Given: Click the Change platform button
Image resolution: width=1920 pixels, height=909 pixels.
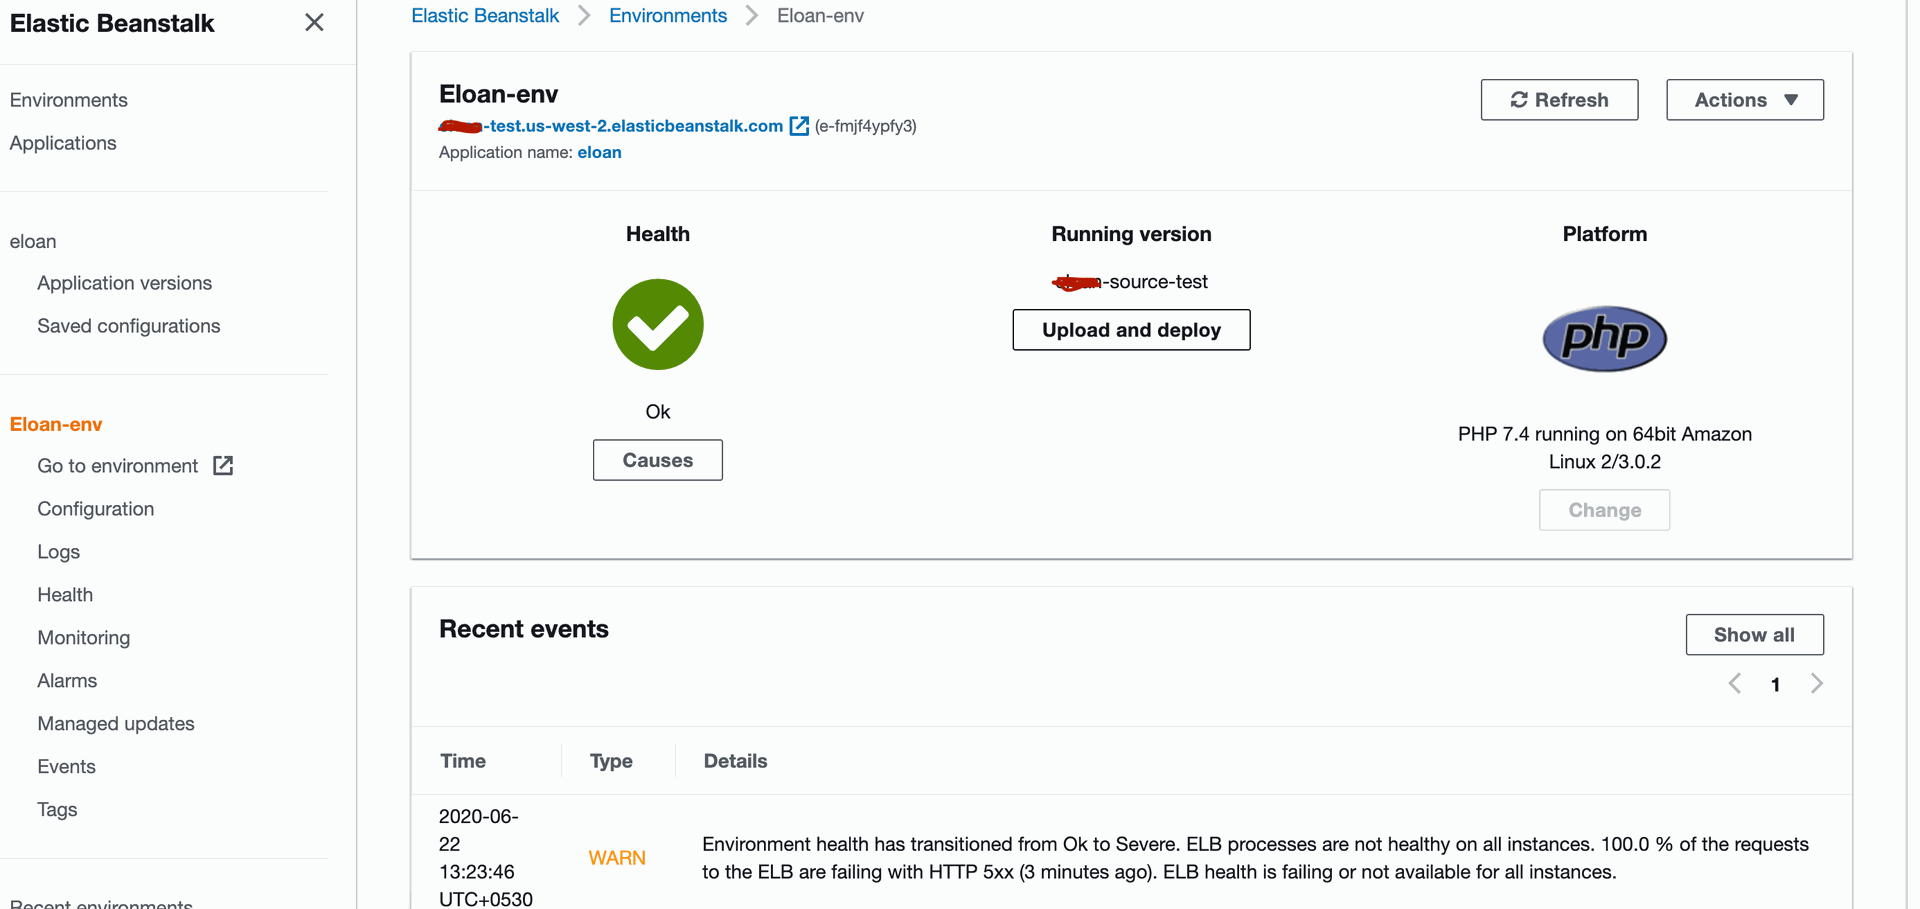Looking at the screenshot, I should (x=1604, y=510).
